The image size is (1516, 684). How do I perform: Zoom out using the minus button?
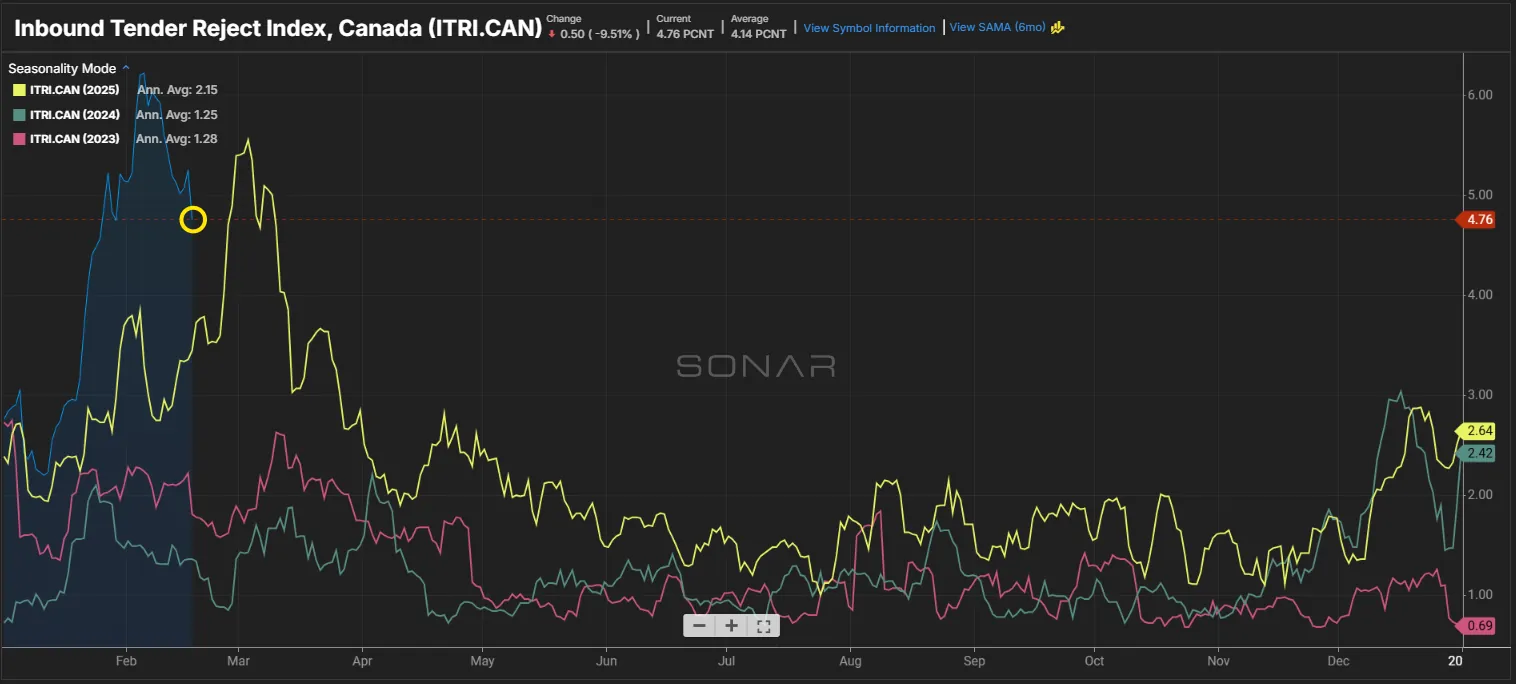(699, 626)
